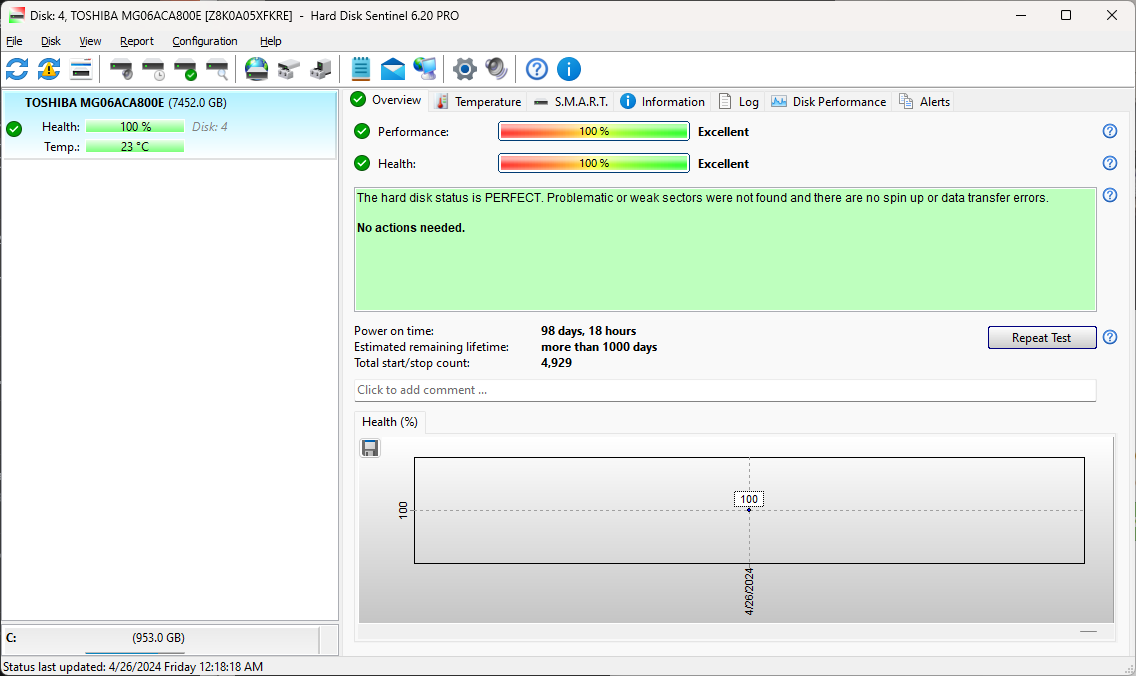Click the Repeat Test button

1042,338
